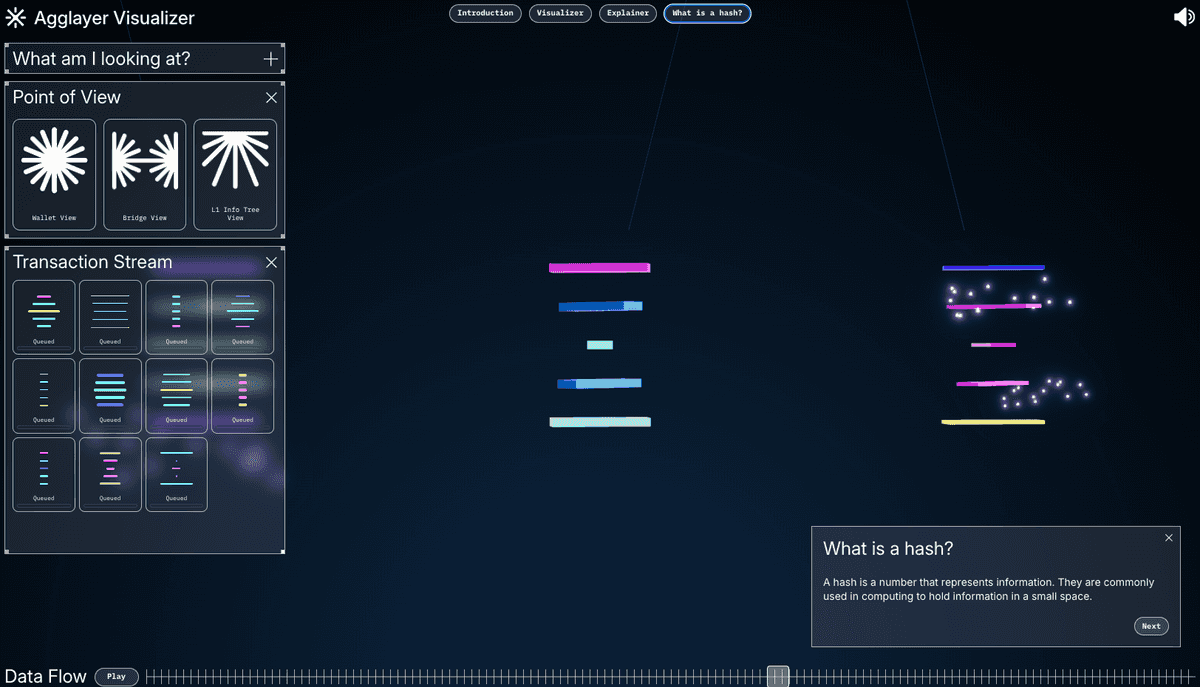The height and width of the screenshot is (687, 1200).
Task: Select the Bridge View icon
Action: tap(145, 175)
